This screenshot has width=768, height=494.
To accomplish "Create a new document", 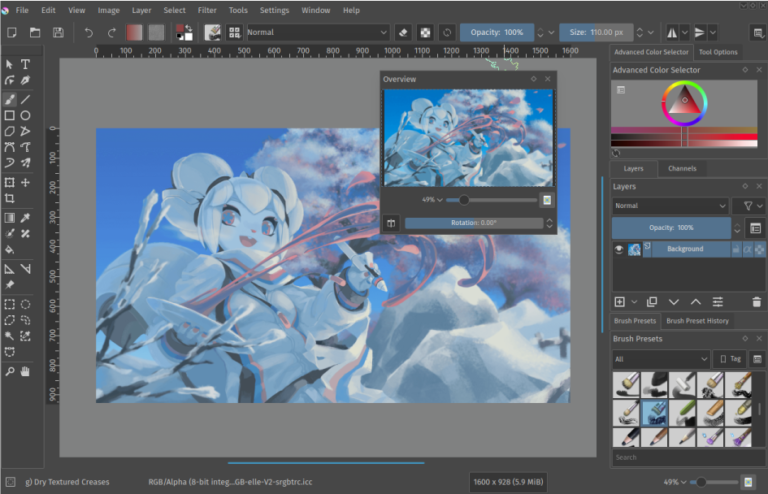I will tap(12, 32).
